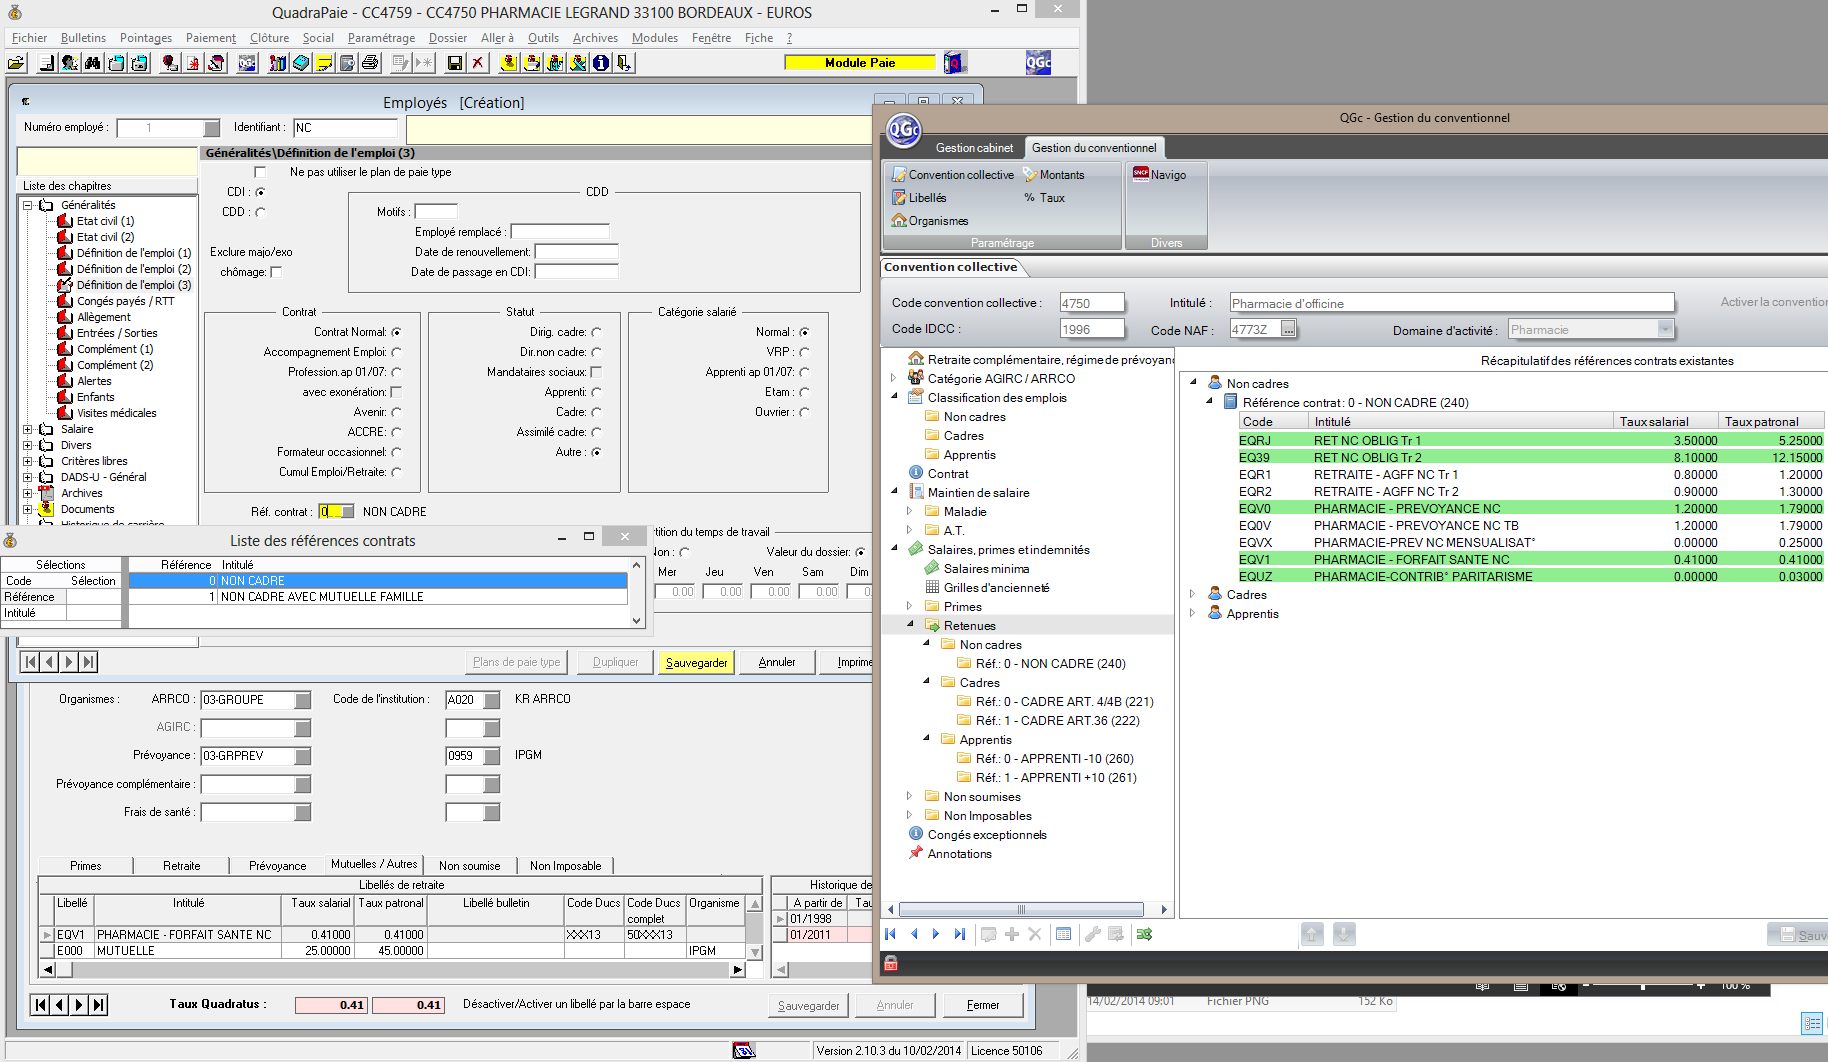The width and height of the screenshot is (1828, 1062).
Task: Expand the Salaire chapter tree node
Action: tap(28, 429)
